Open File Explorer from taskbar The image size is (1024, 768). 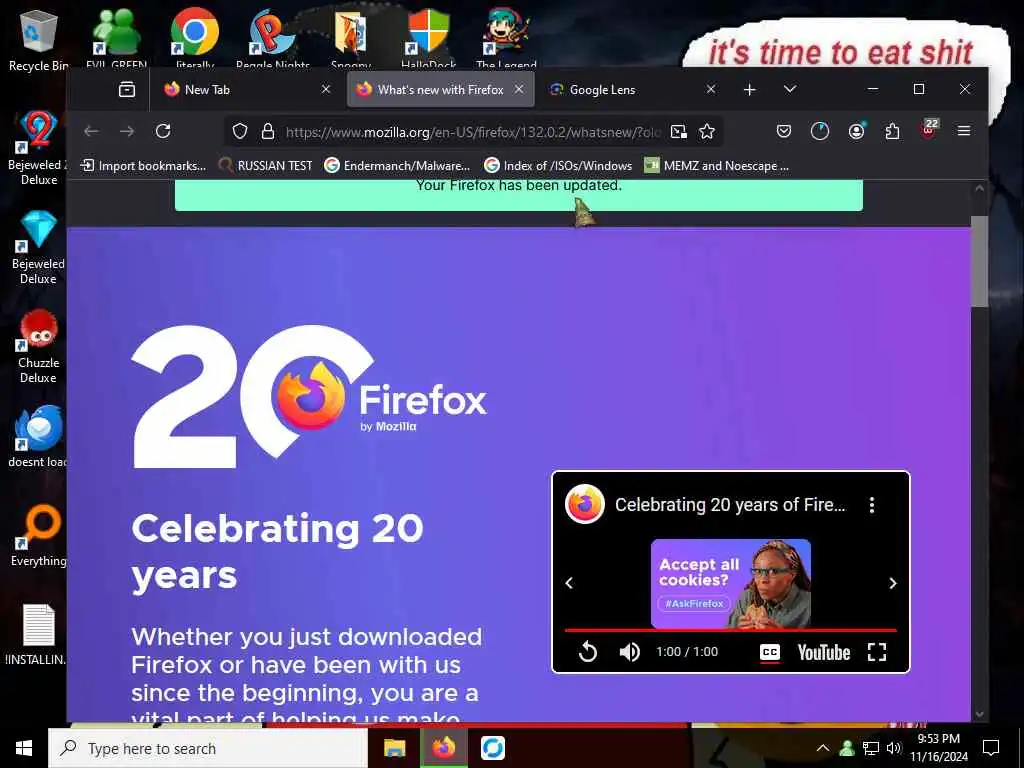(394, 748)
